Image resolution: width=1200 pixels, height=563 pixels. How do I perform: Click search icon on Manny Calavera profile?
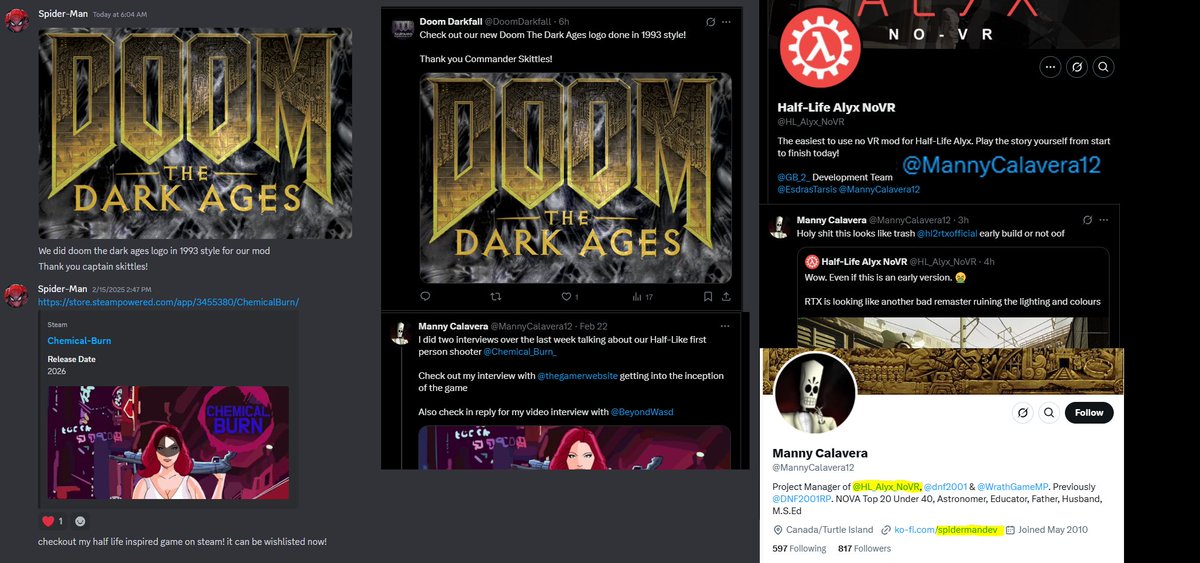coord(1049,412)
